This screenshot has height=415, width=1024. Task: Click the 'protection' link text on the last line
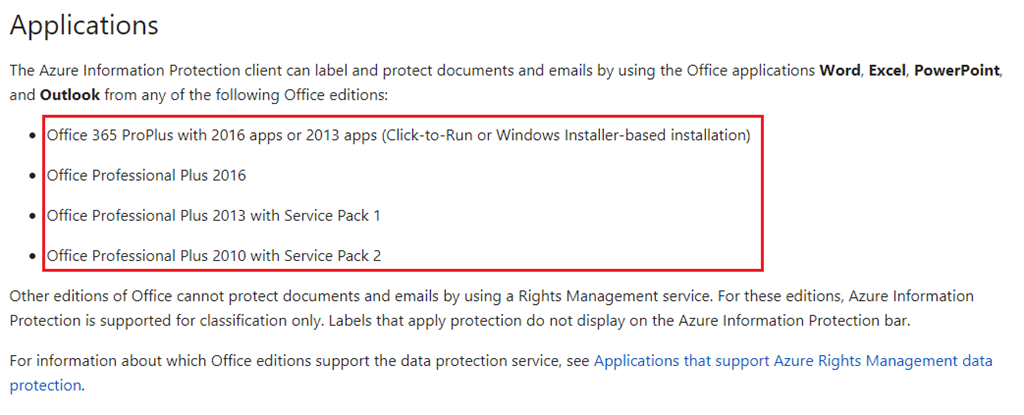point(45,385)
